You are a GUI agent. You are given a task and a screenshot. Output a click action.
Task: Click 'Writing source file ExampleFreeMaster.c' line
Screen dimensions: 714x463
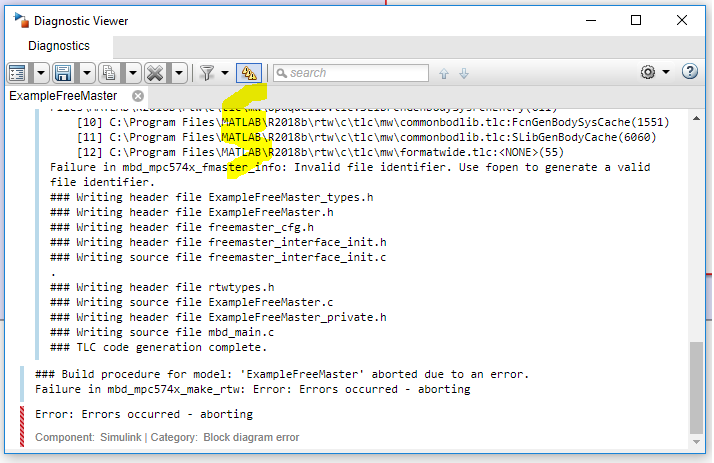coord(192,302)
